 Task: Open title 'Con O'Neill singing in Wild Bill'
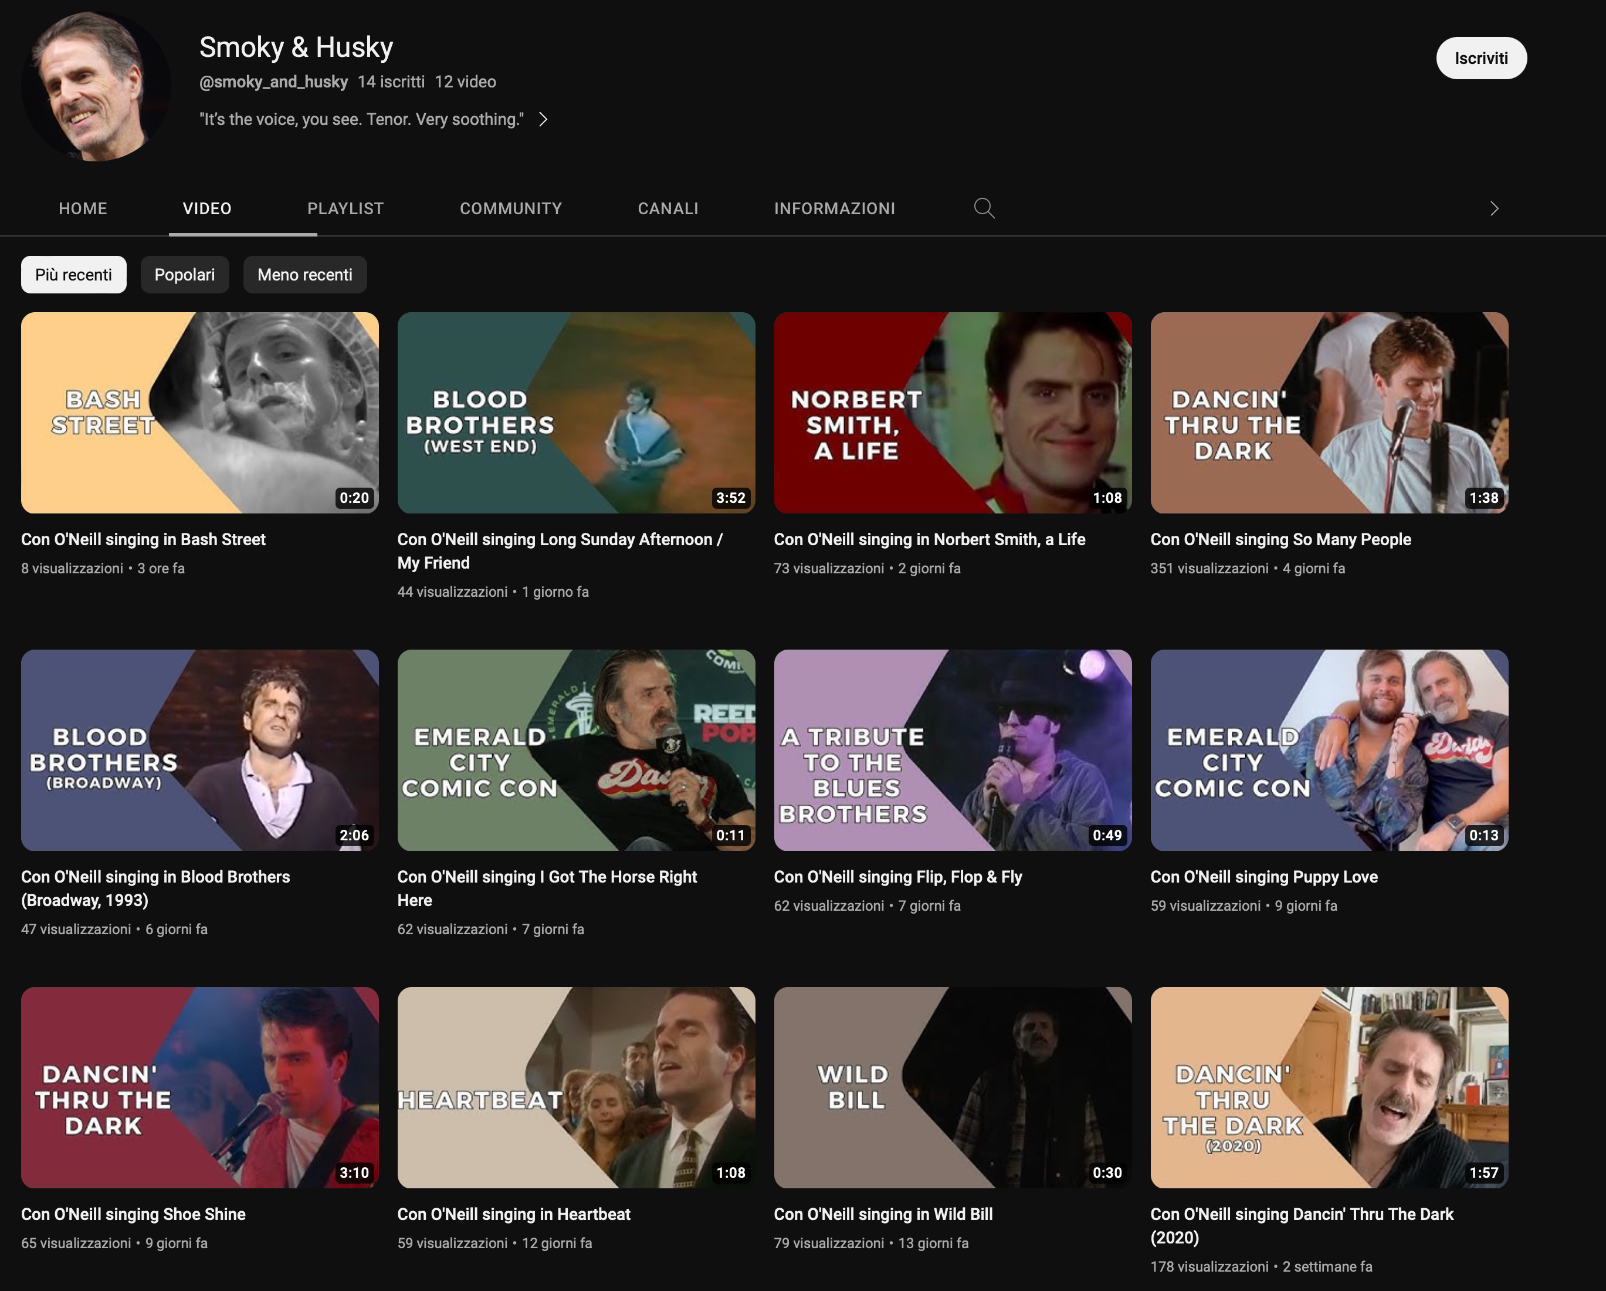coord(883,1214)
